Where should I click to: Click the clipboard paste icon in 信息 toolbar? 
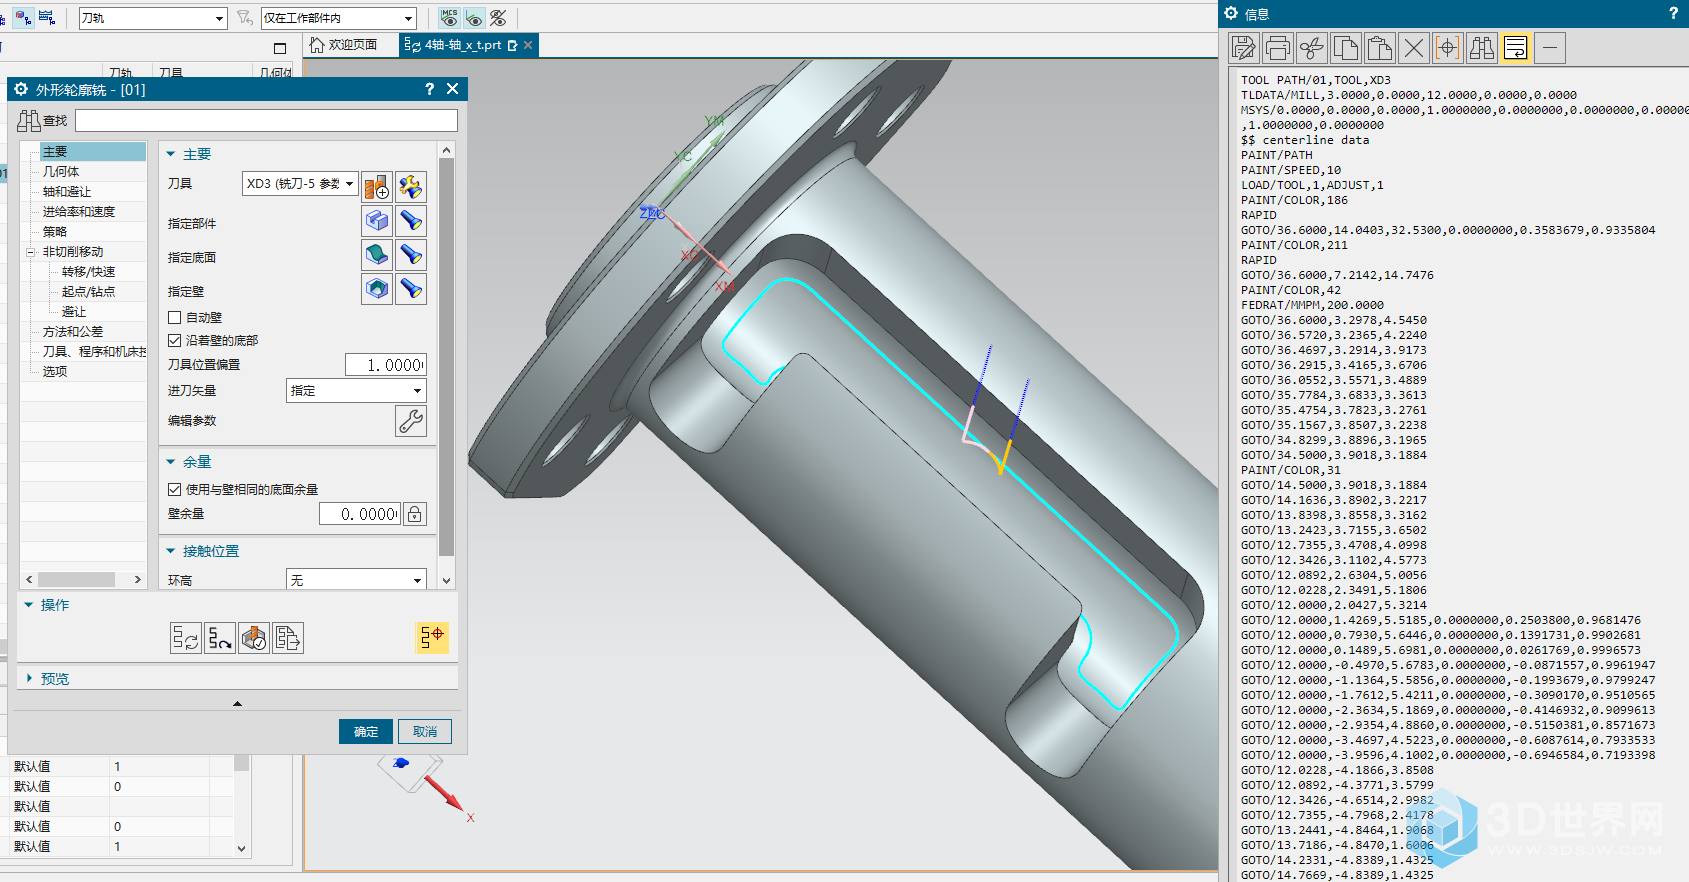[1380, 48]
